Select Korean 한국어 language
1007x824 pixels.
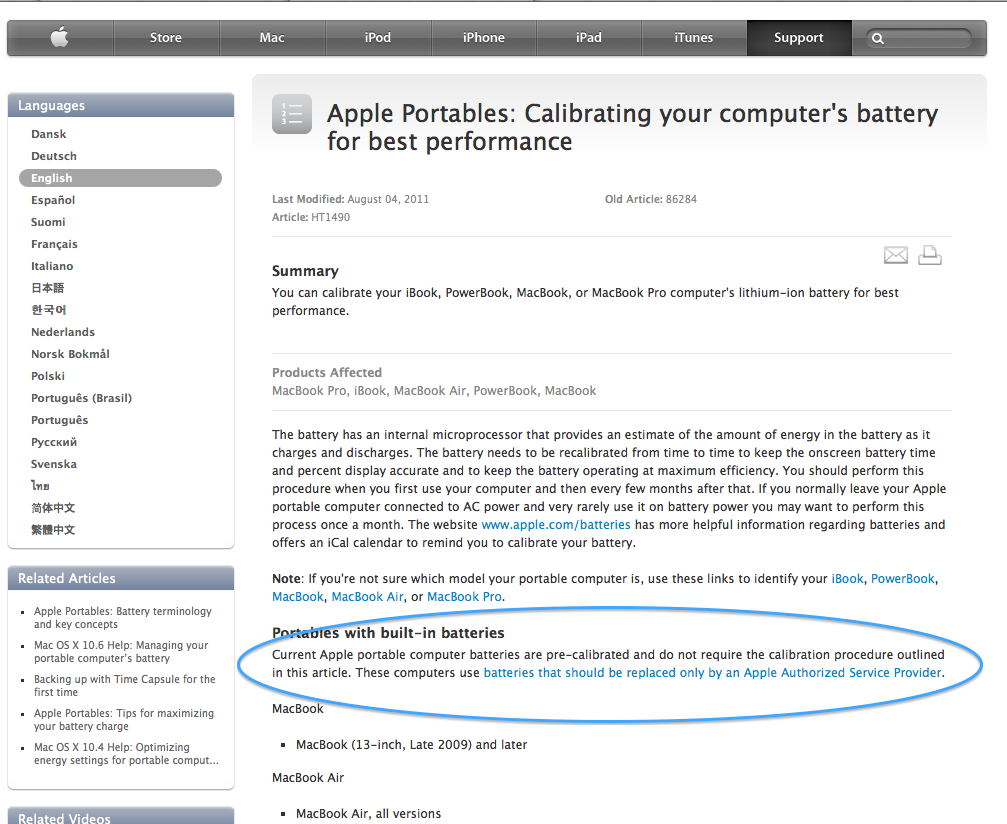49,310
